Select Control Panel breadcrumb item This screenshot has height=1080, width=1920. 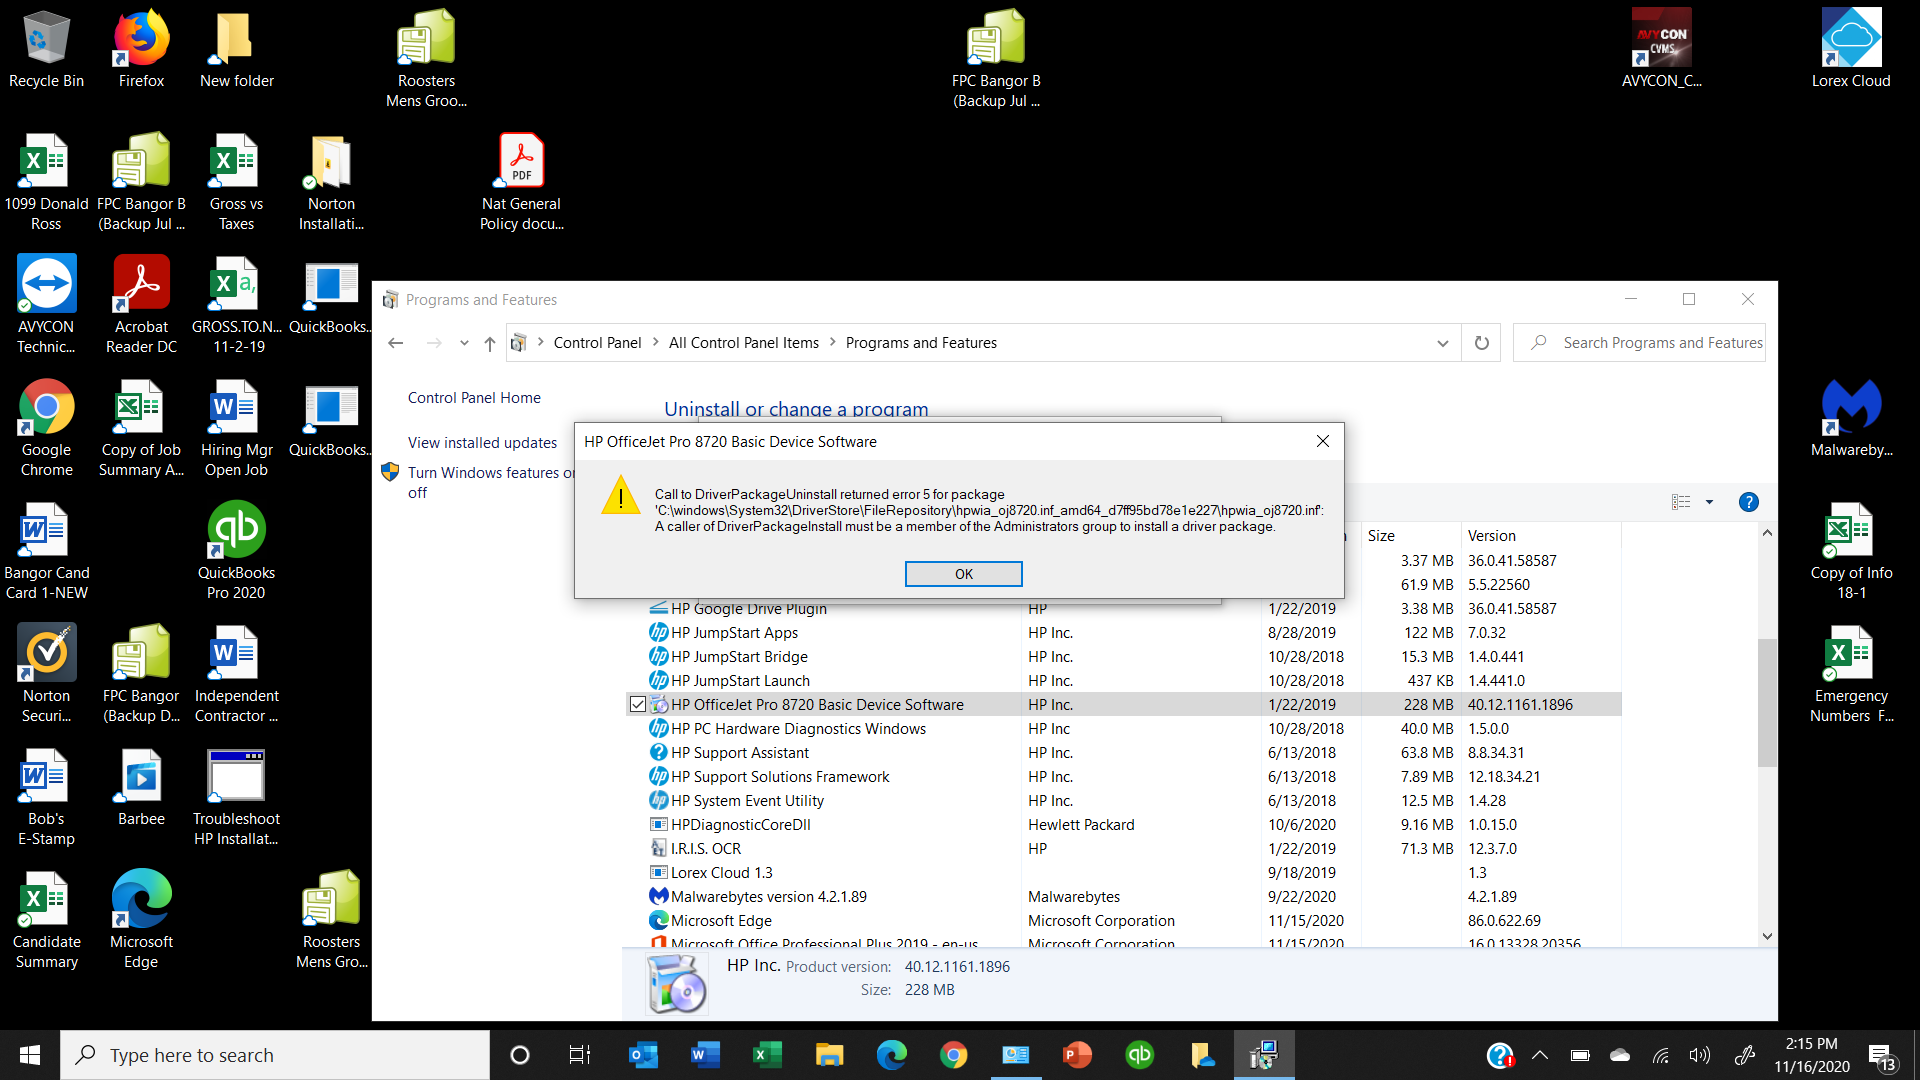point(597,343)
